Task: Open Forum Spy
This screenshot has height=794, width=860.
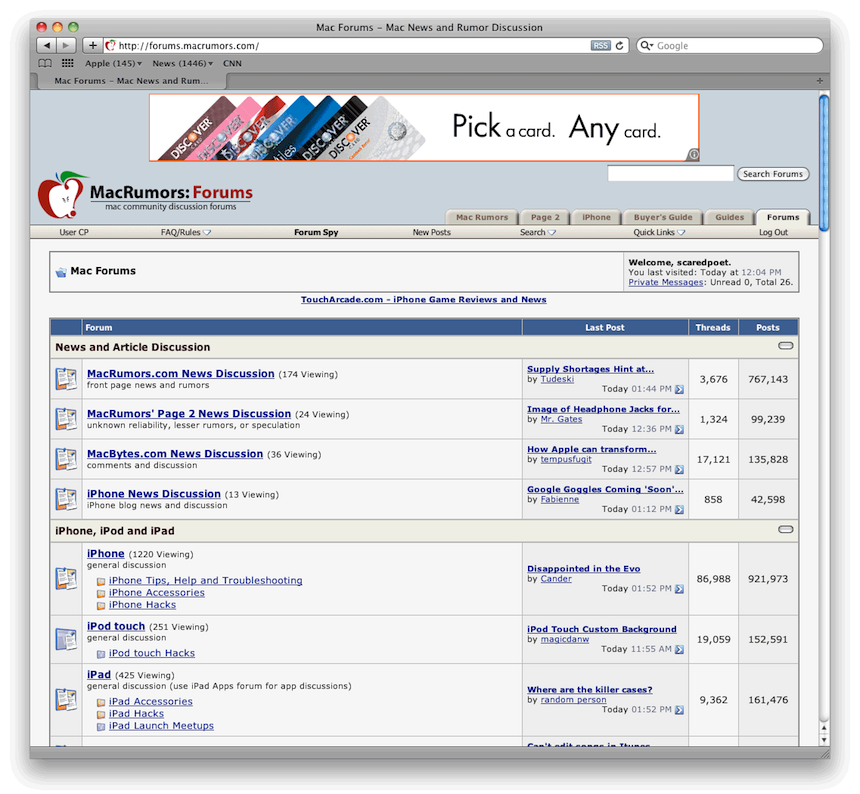Action: click(x=316, y=232)
